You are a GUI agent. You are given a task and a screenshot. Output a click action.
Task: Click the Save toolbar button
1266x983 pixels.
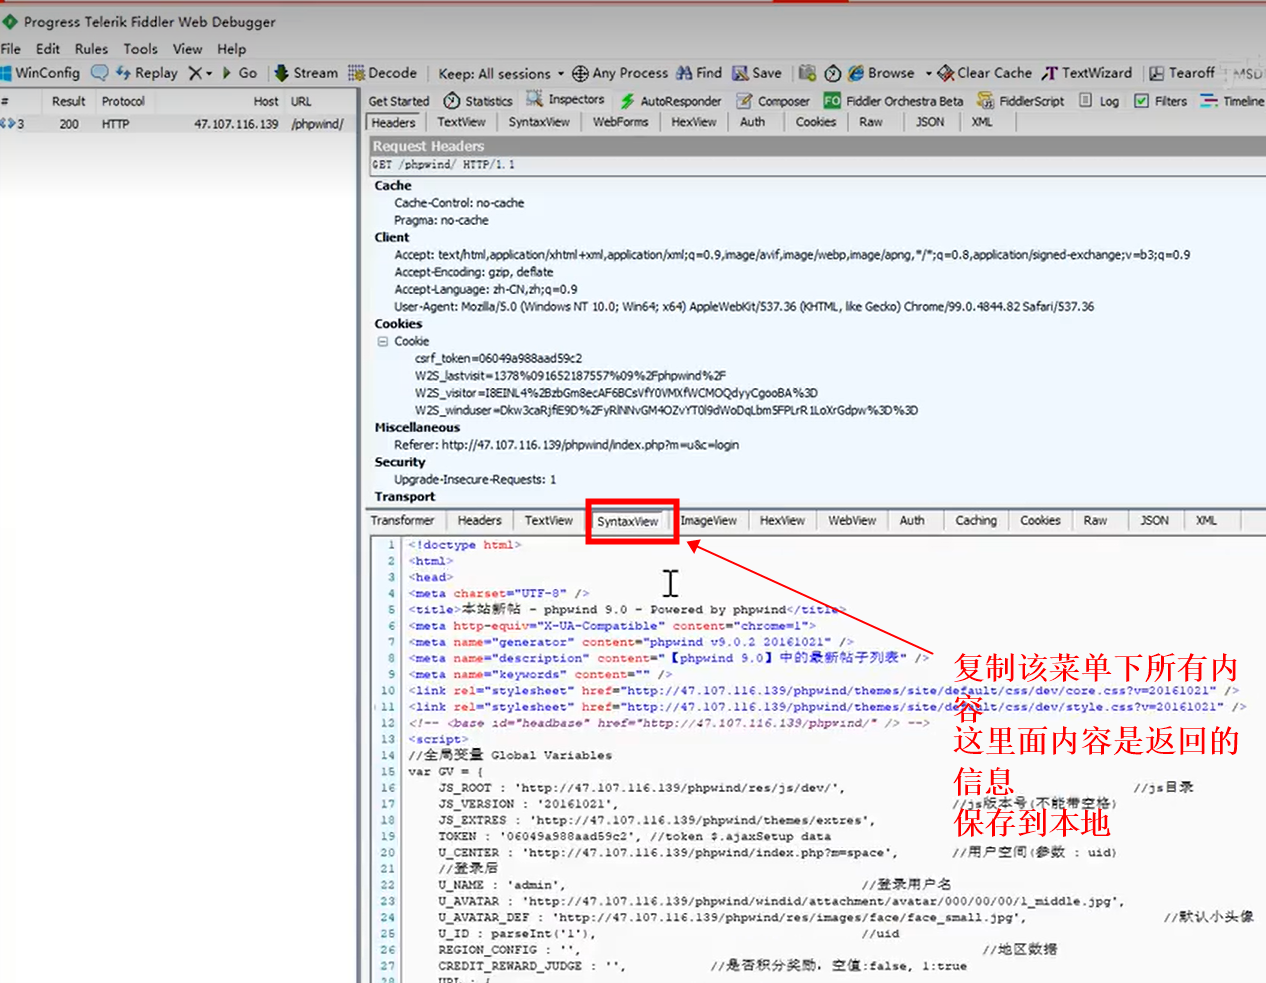(x=757, y=73)
